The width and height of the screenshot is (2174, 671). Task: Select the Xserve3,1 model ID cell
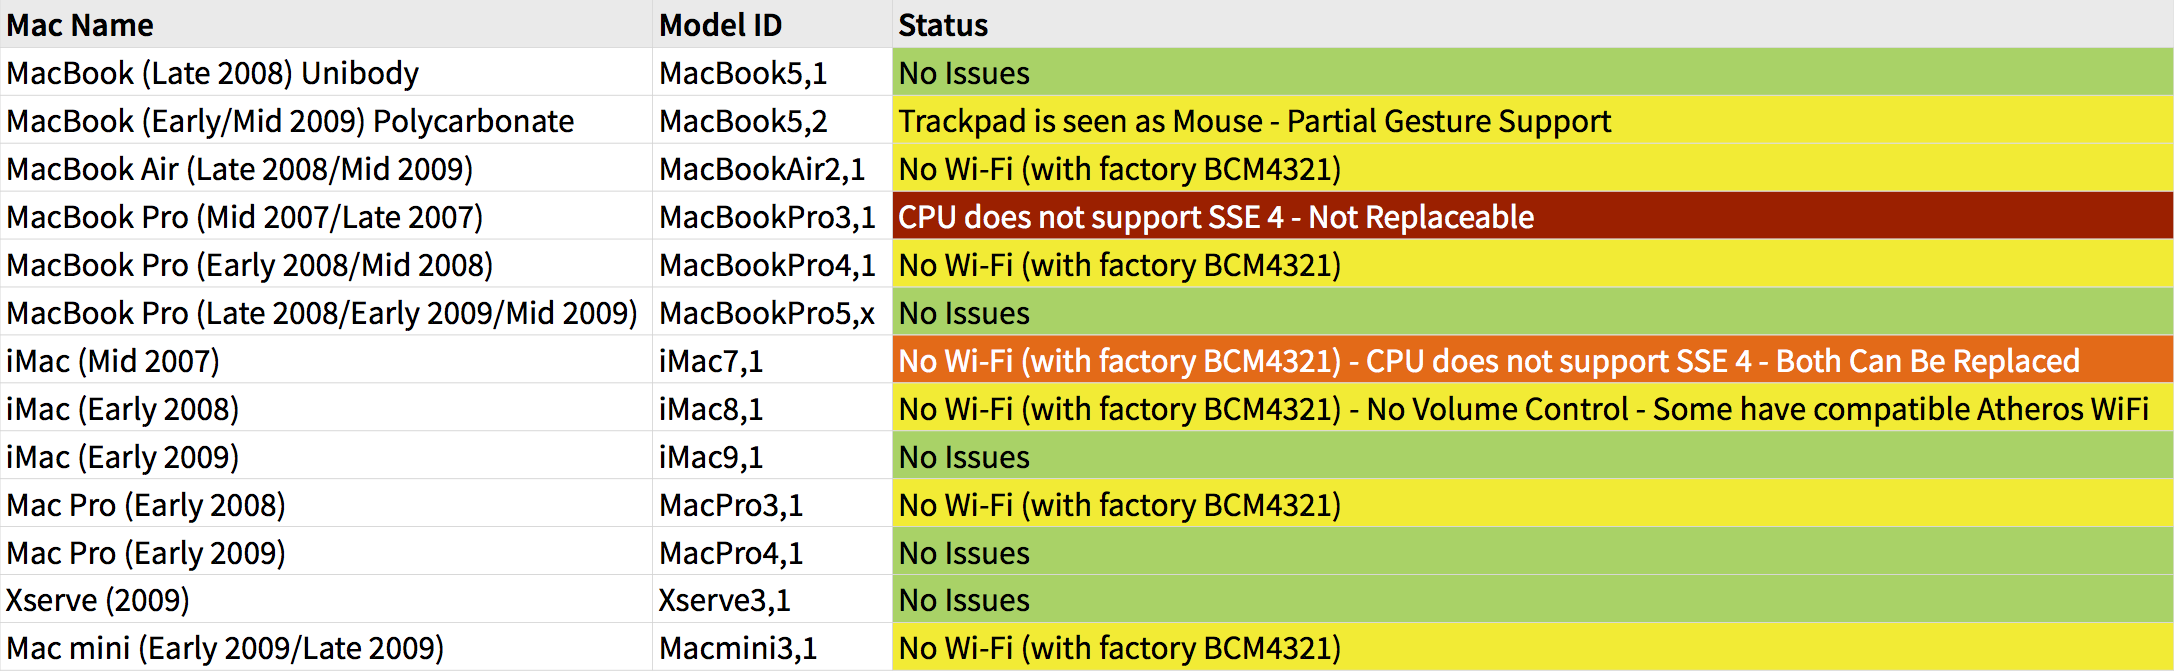pos(724,600)
